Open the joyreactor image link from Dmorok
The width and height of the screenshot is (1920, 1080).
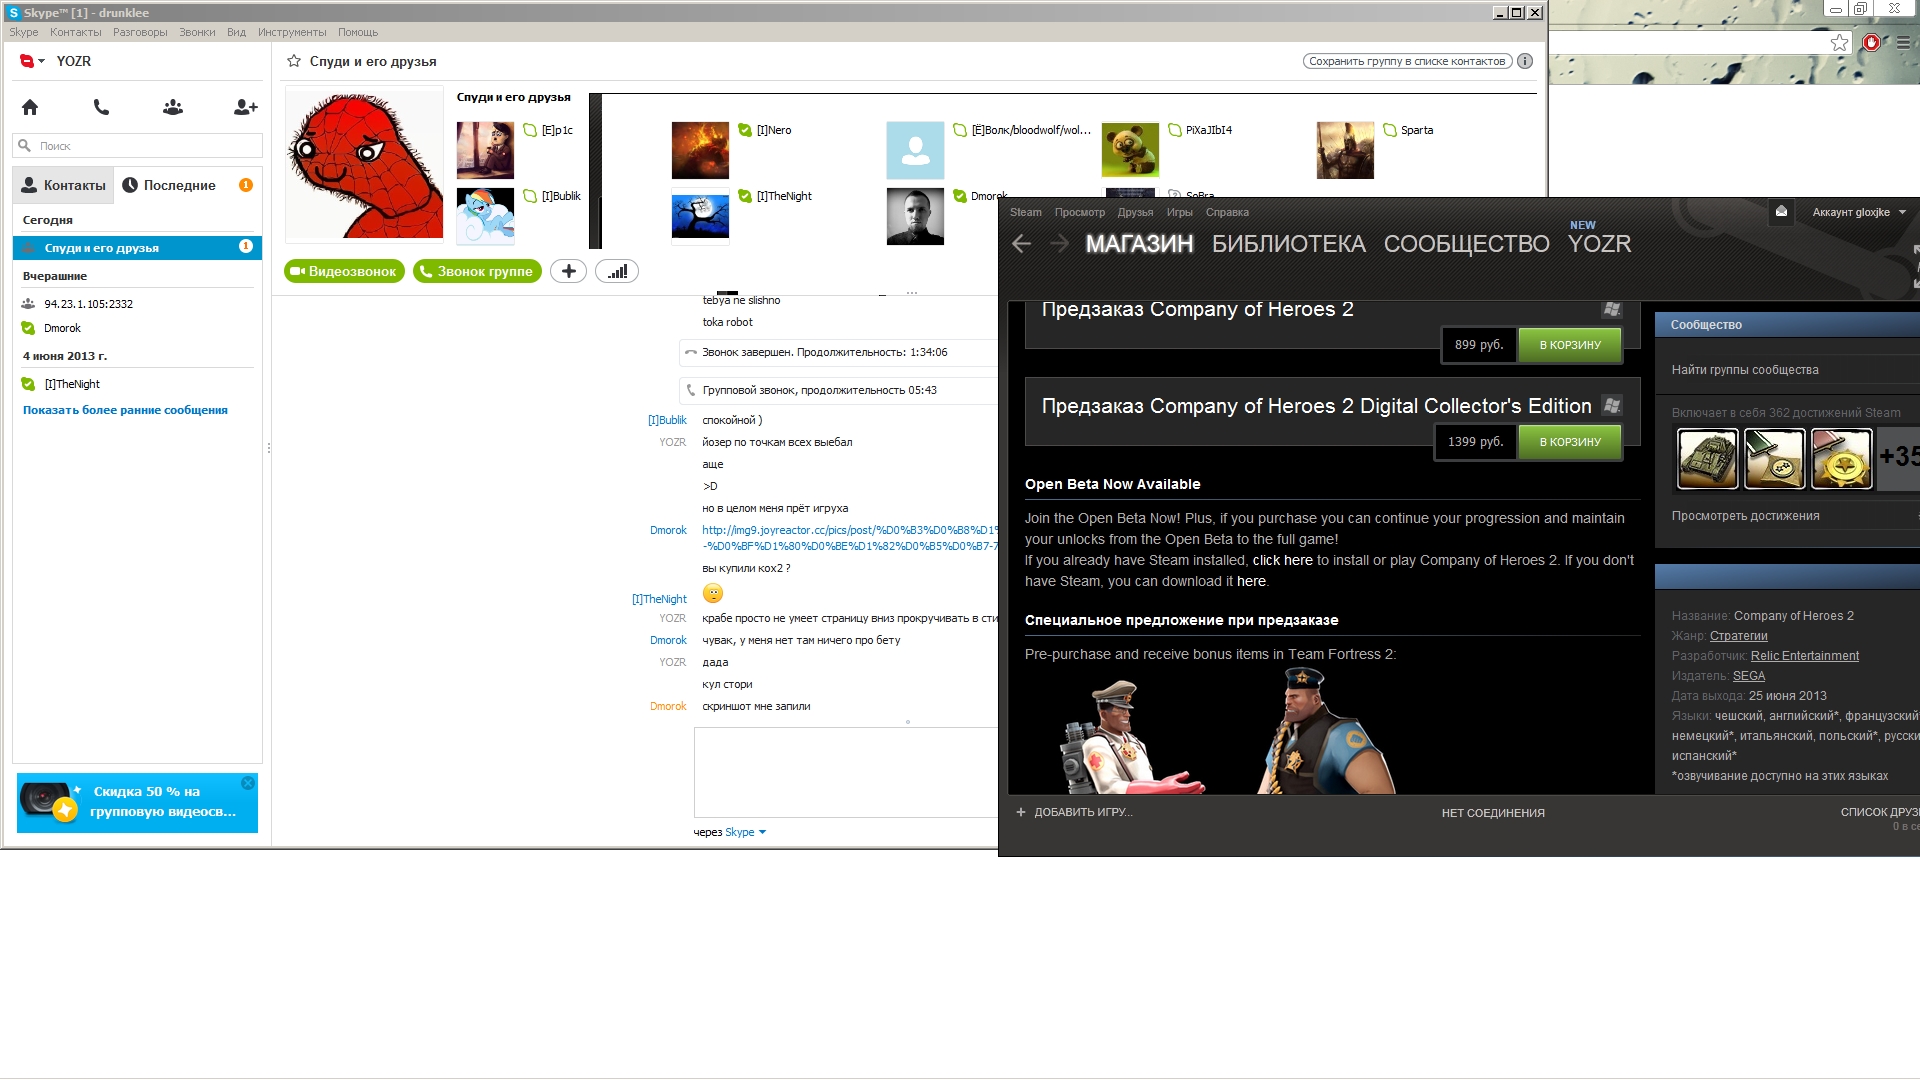click(849, 538)
